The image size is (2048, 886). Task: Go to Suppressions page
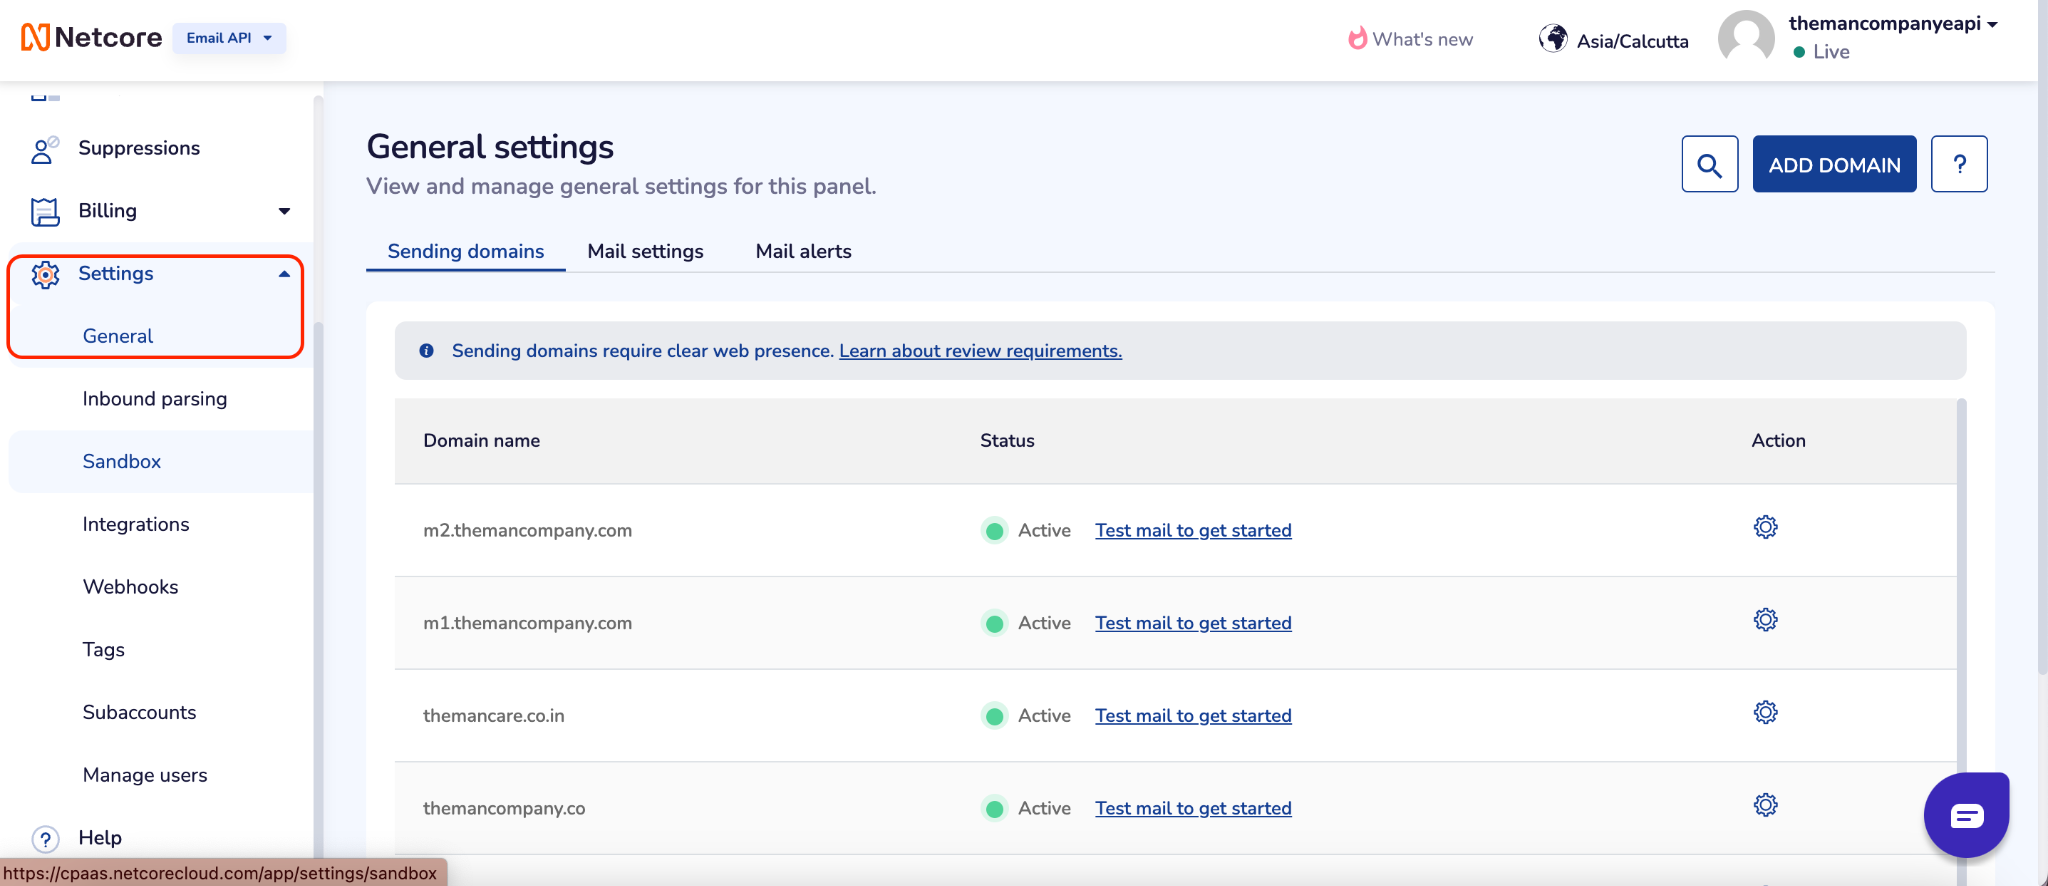pyautogui.click(x=139, y=148)
